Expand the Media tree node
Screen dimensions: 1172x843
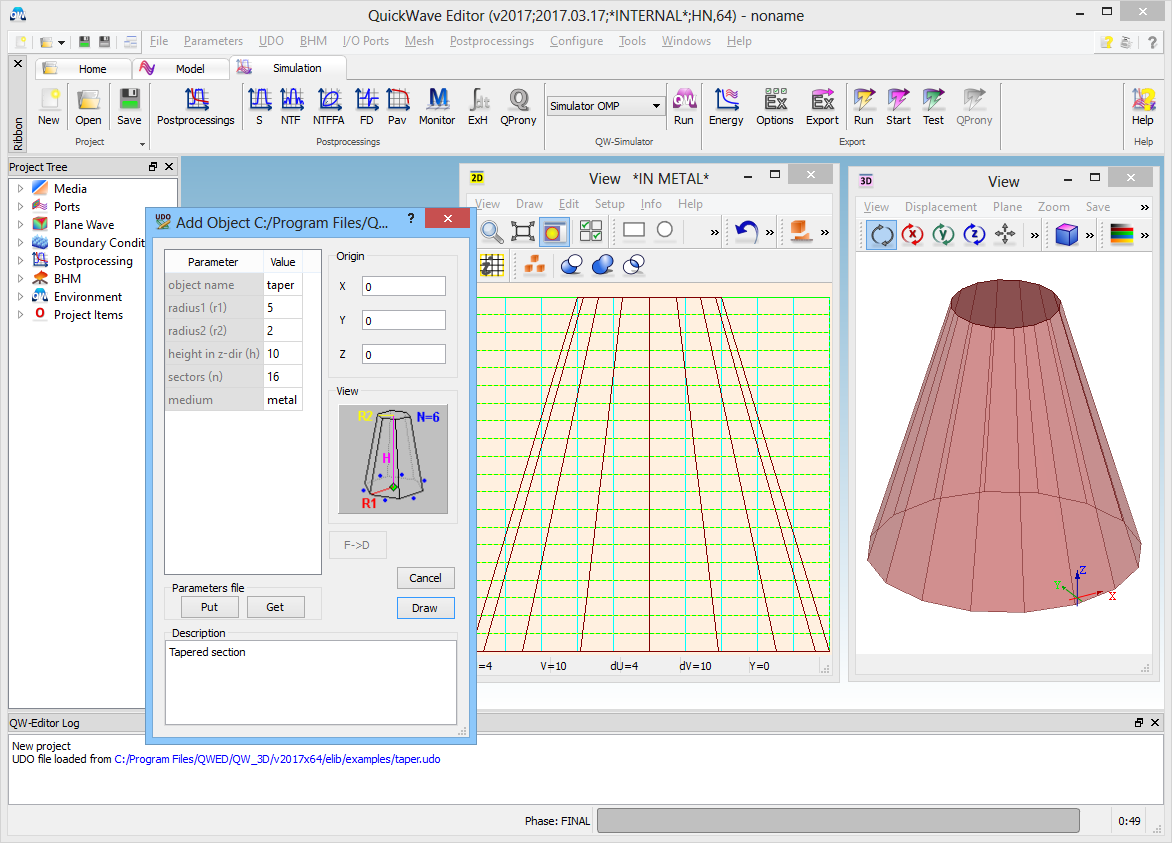coord(20,189)
